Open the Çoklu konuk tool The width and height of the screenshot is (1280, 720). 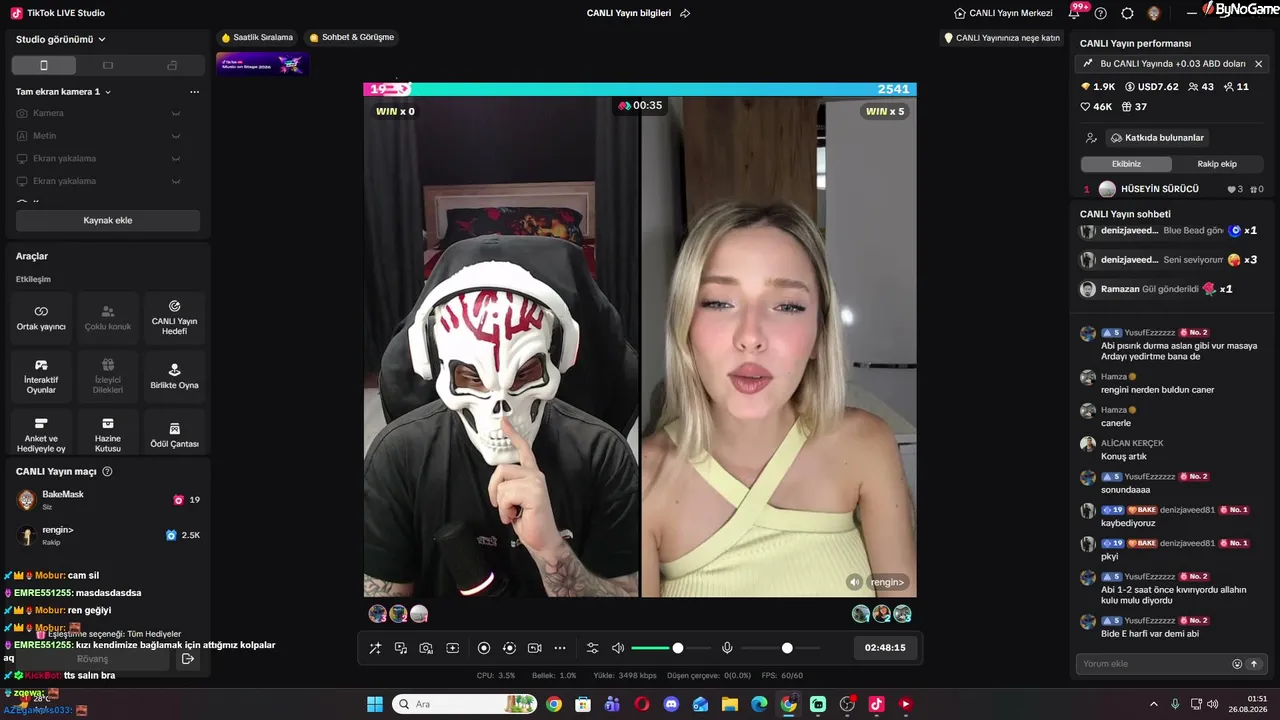[x=108, y=318]
